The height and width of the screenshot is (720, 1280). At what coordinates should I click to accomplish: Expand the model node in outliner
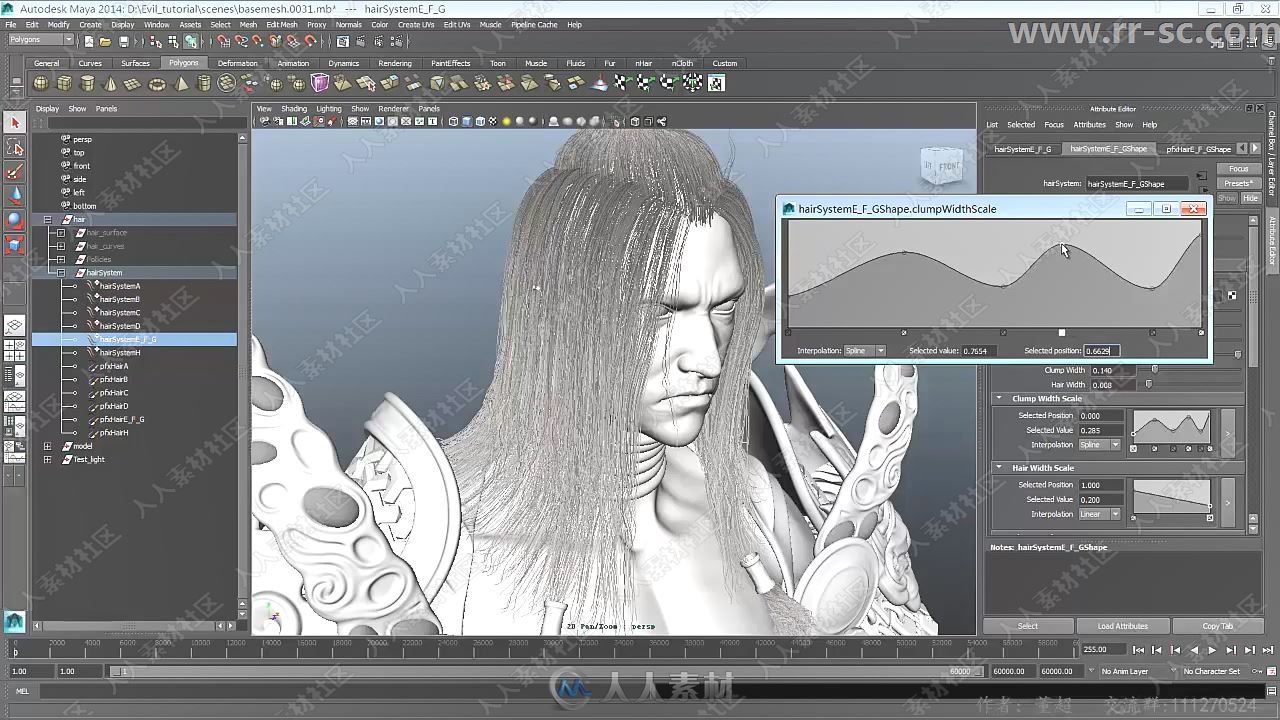pyautogui.click(x=47, y=446)
